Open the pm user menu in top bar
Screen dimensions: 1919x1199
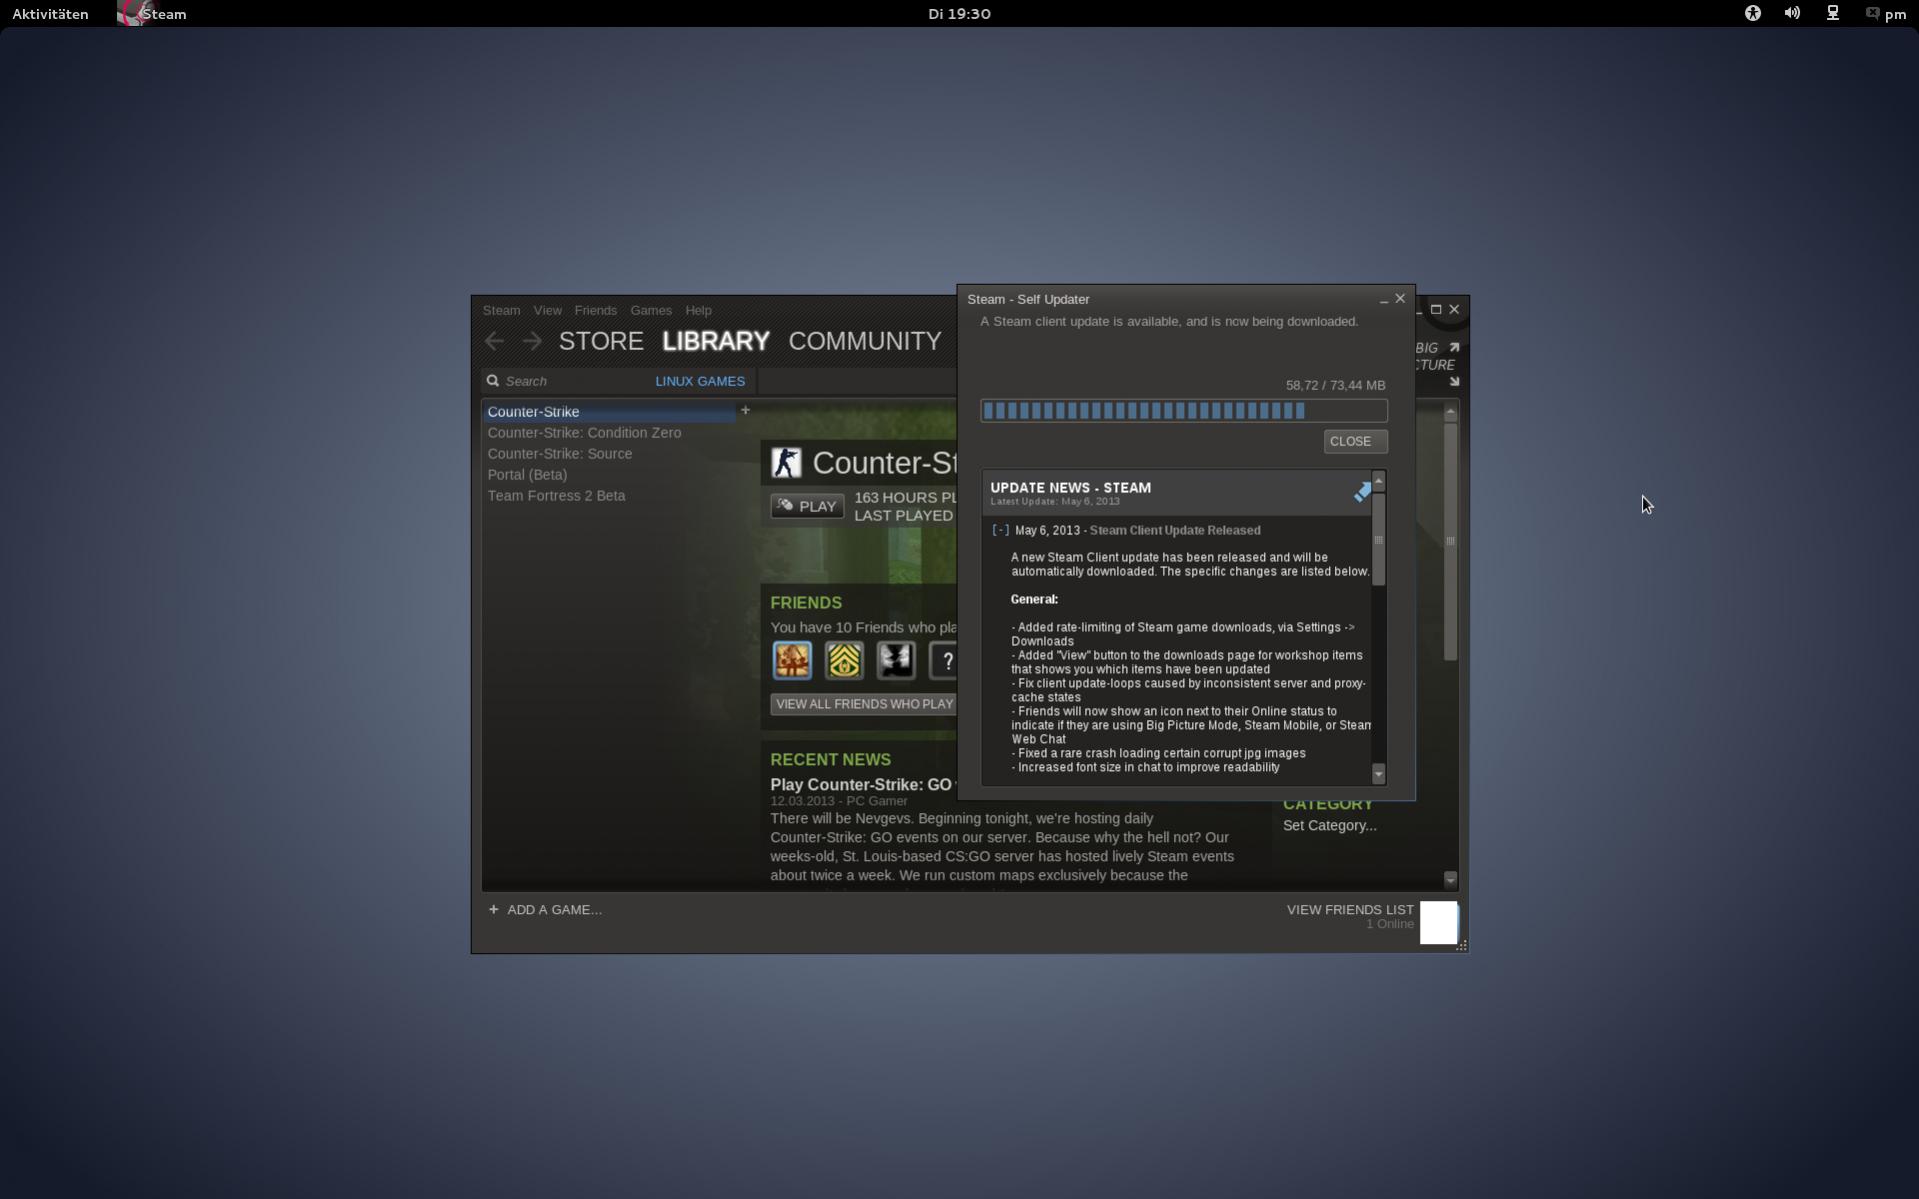[1885, 13]
